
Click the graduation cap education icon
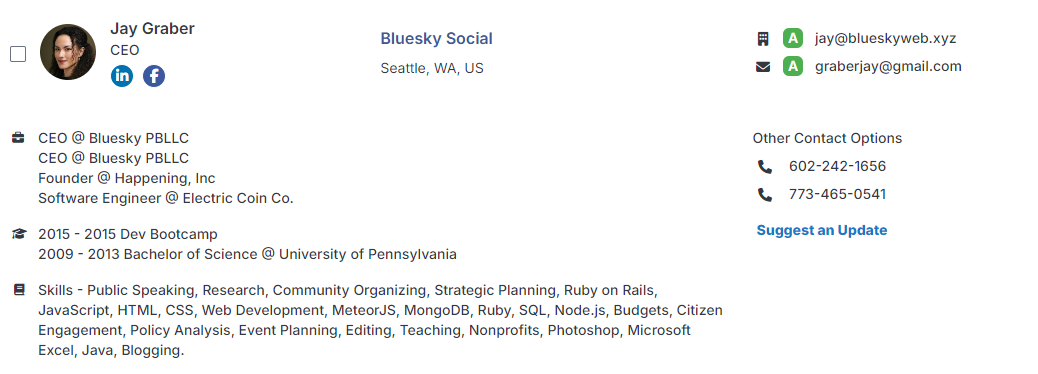coord(19,234)
